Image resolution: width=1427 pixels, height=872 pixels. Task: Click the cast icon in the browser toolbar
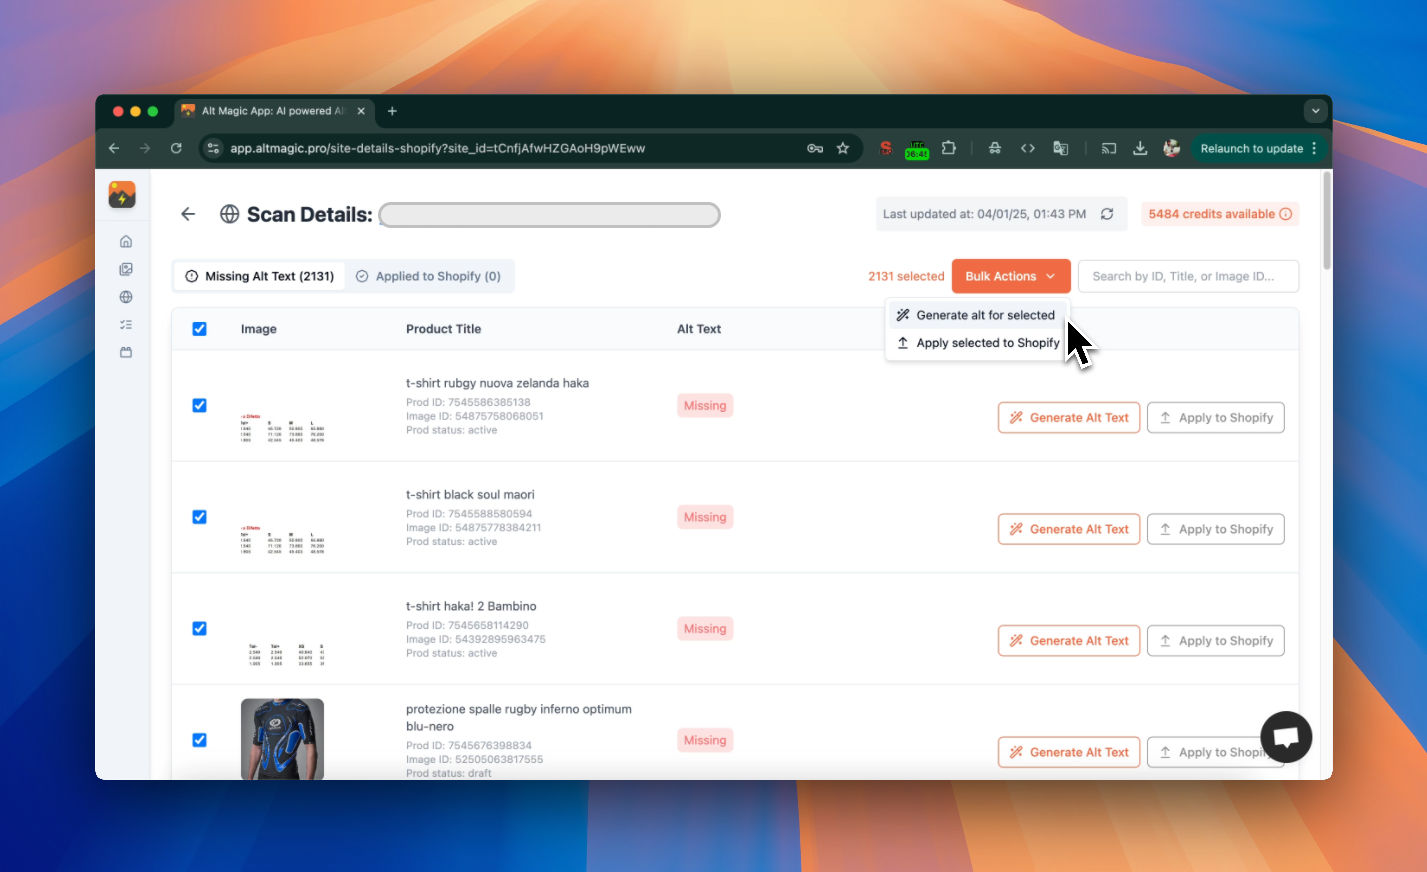[x=1108, y=148]
